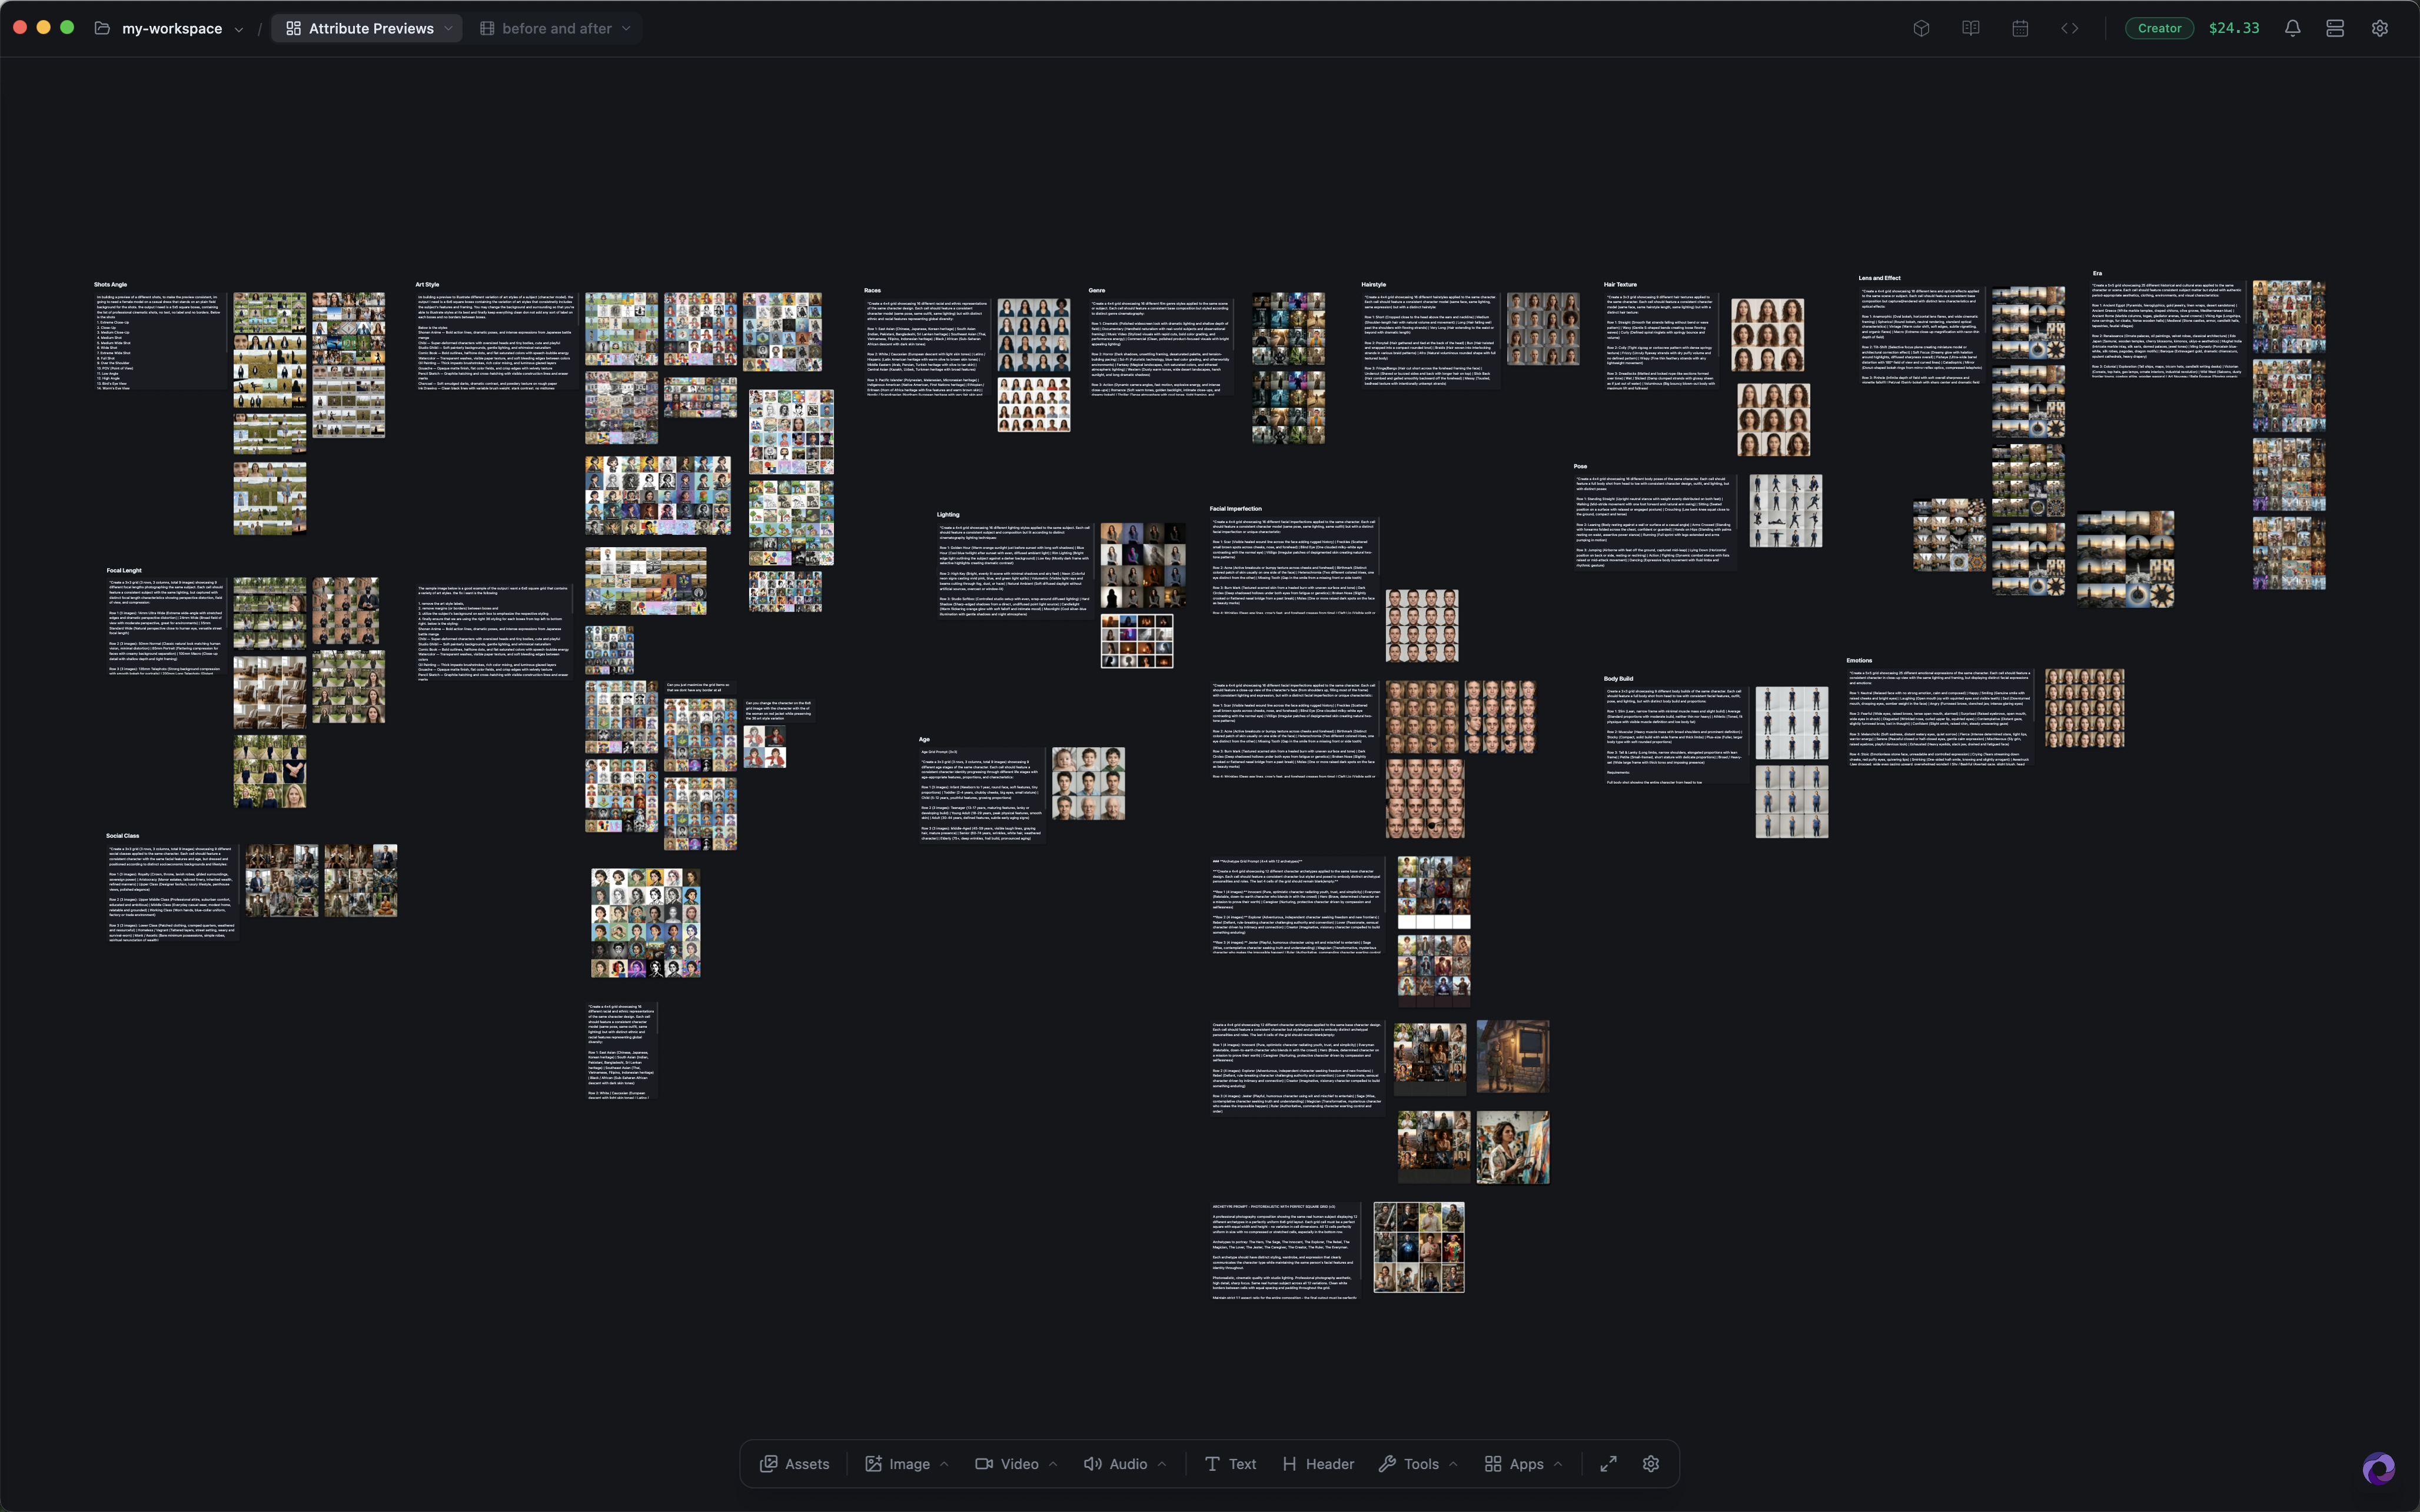Open the code brackets icon
Screen dimensions: 2420x1512
click(2069, 28)
